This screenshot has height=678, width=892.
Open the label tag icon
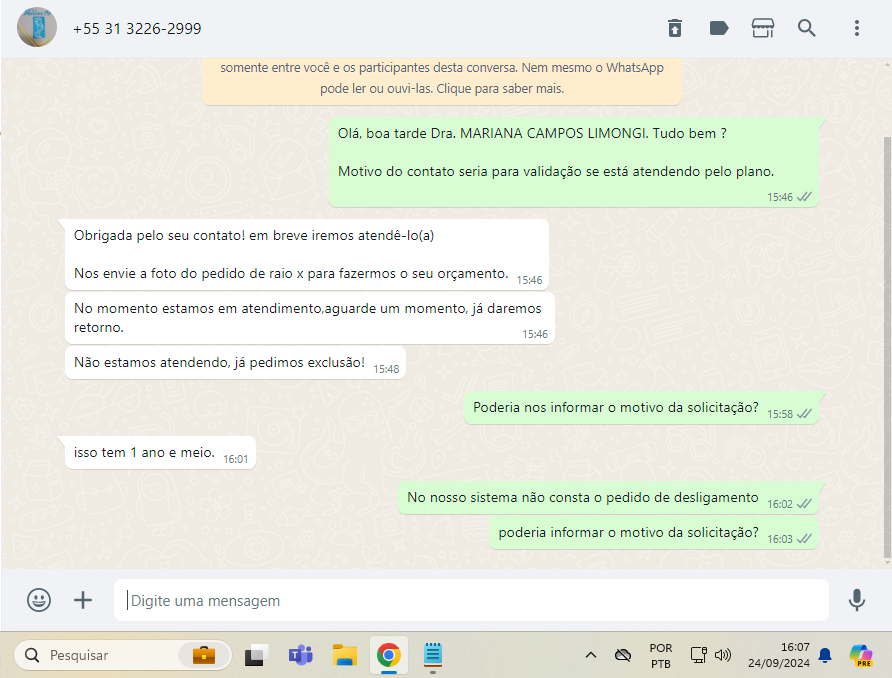point(719,28)
